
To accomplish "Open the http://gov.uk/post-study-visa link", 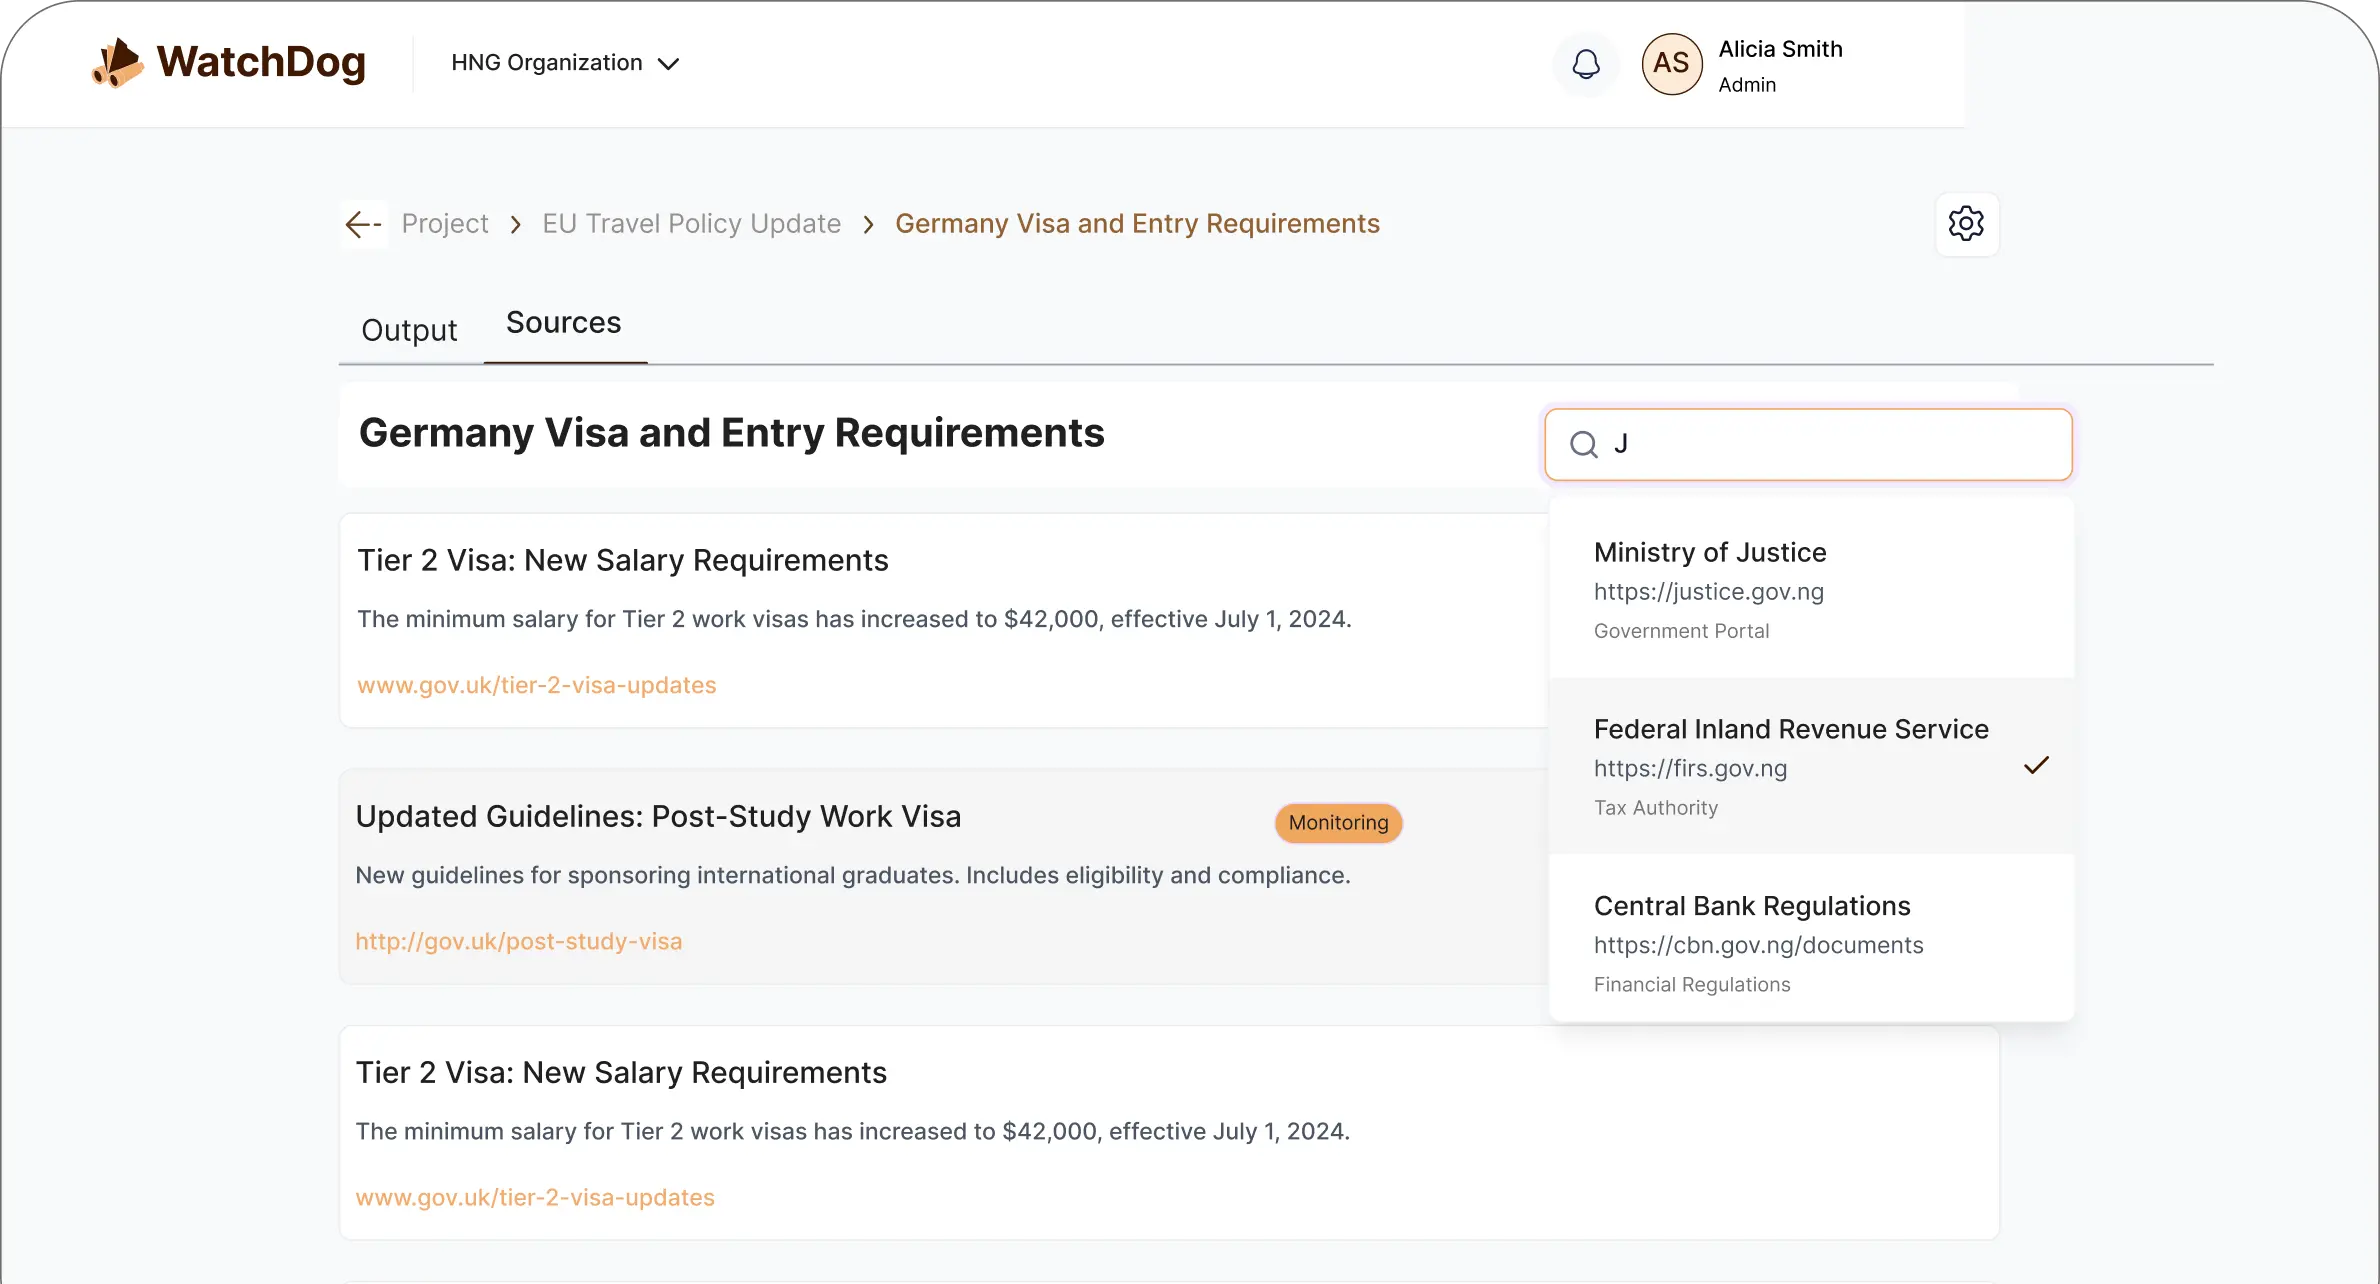I will tap(519, 941).
